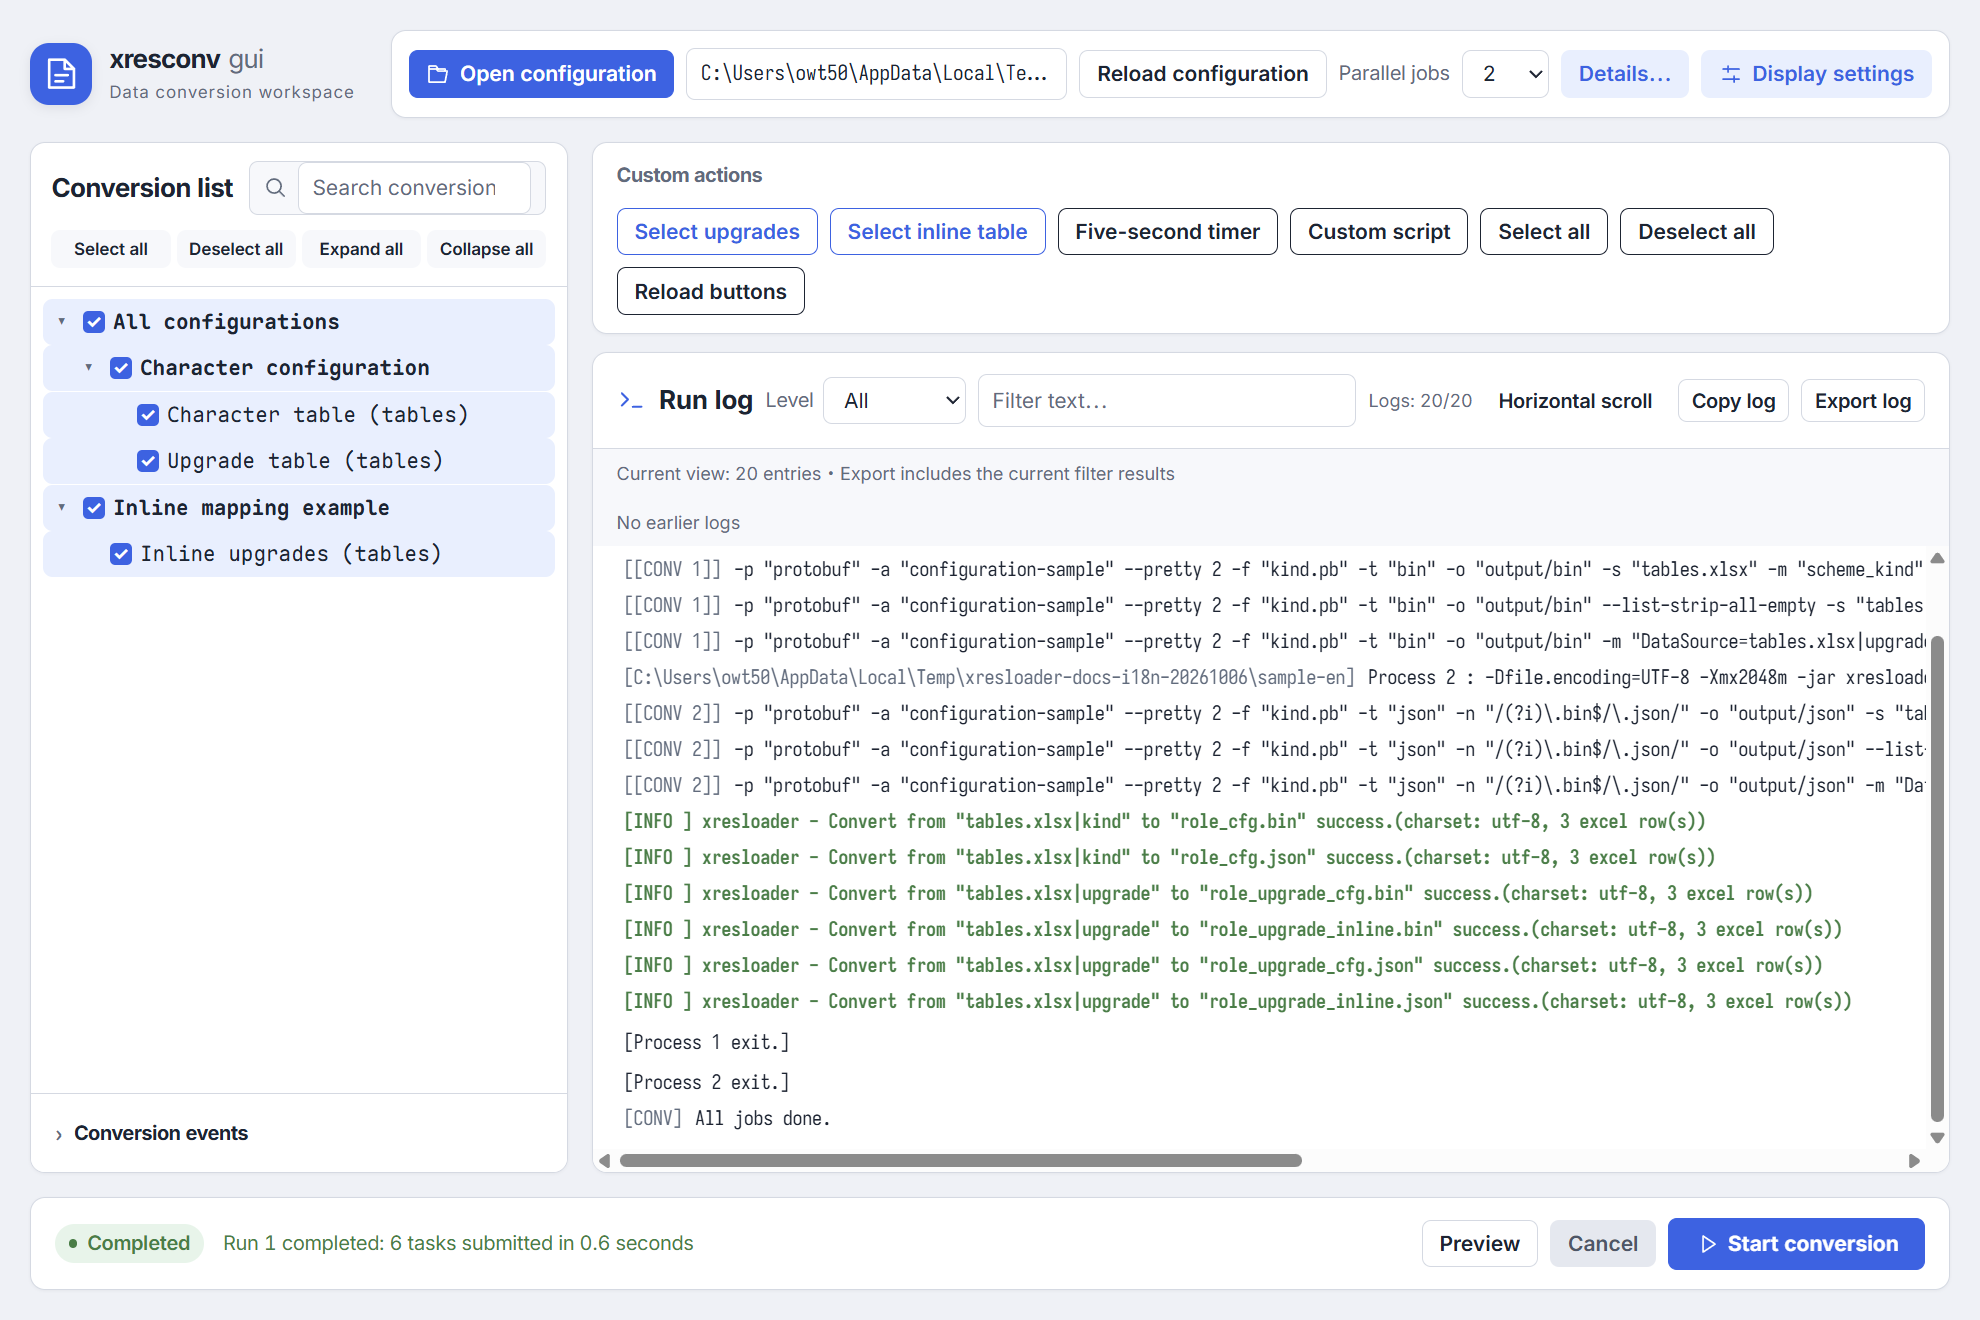Click log line '[Process 2 exit.]'
Image resolution: width=1980 pixels, height=1320 pixels.
click(706, 1082)
